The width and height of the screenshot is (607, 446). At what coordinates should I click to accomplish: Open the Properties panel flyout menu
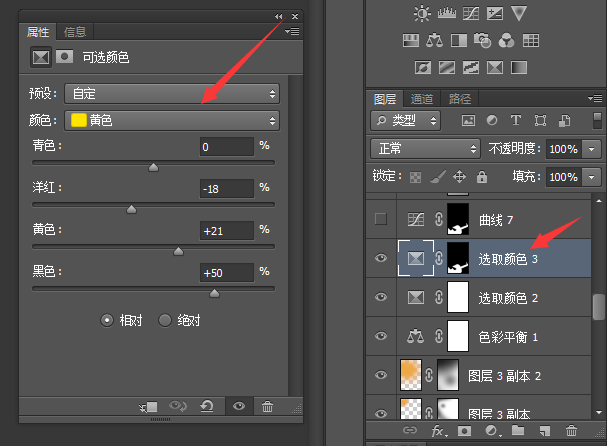292,31
